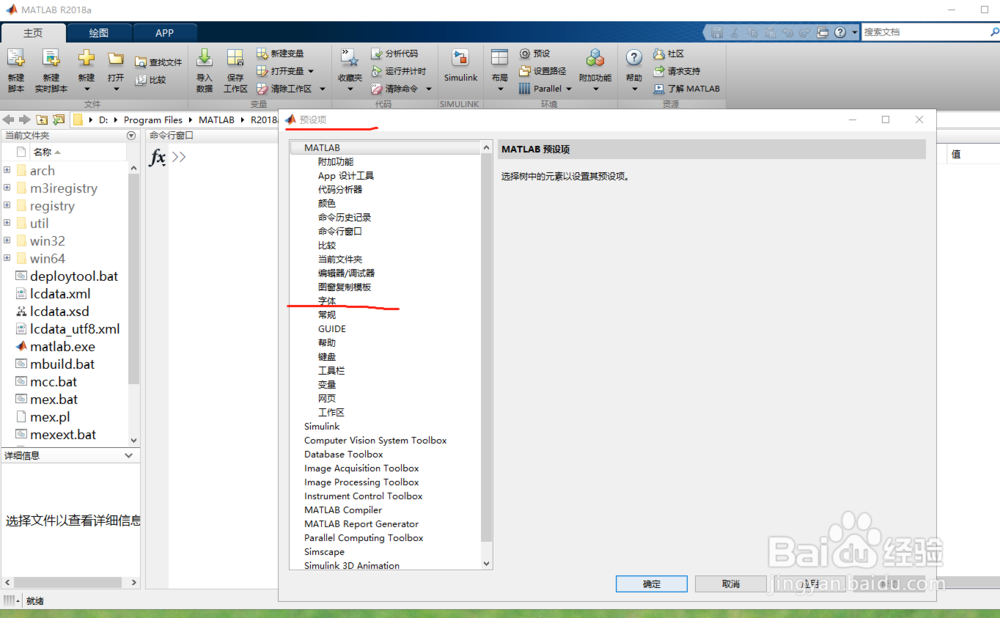The width and height of the screenshot is (1000, 618).
Task: Select the lcdata_utf8.xml file
Action: click(75, 329)
